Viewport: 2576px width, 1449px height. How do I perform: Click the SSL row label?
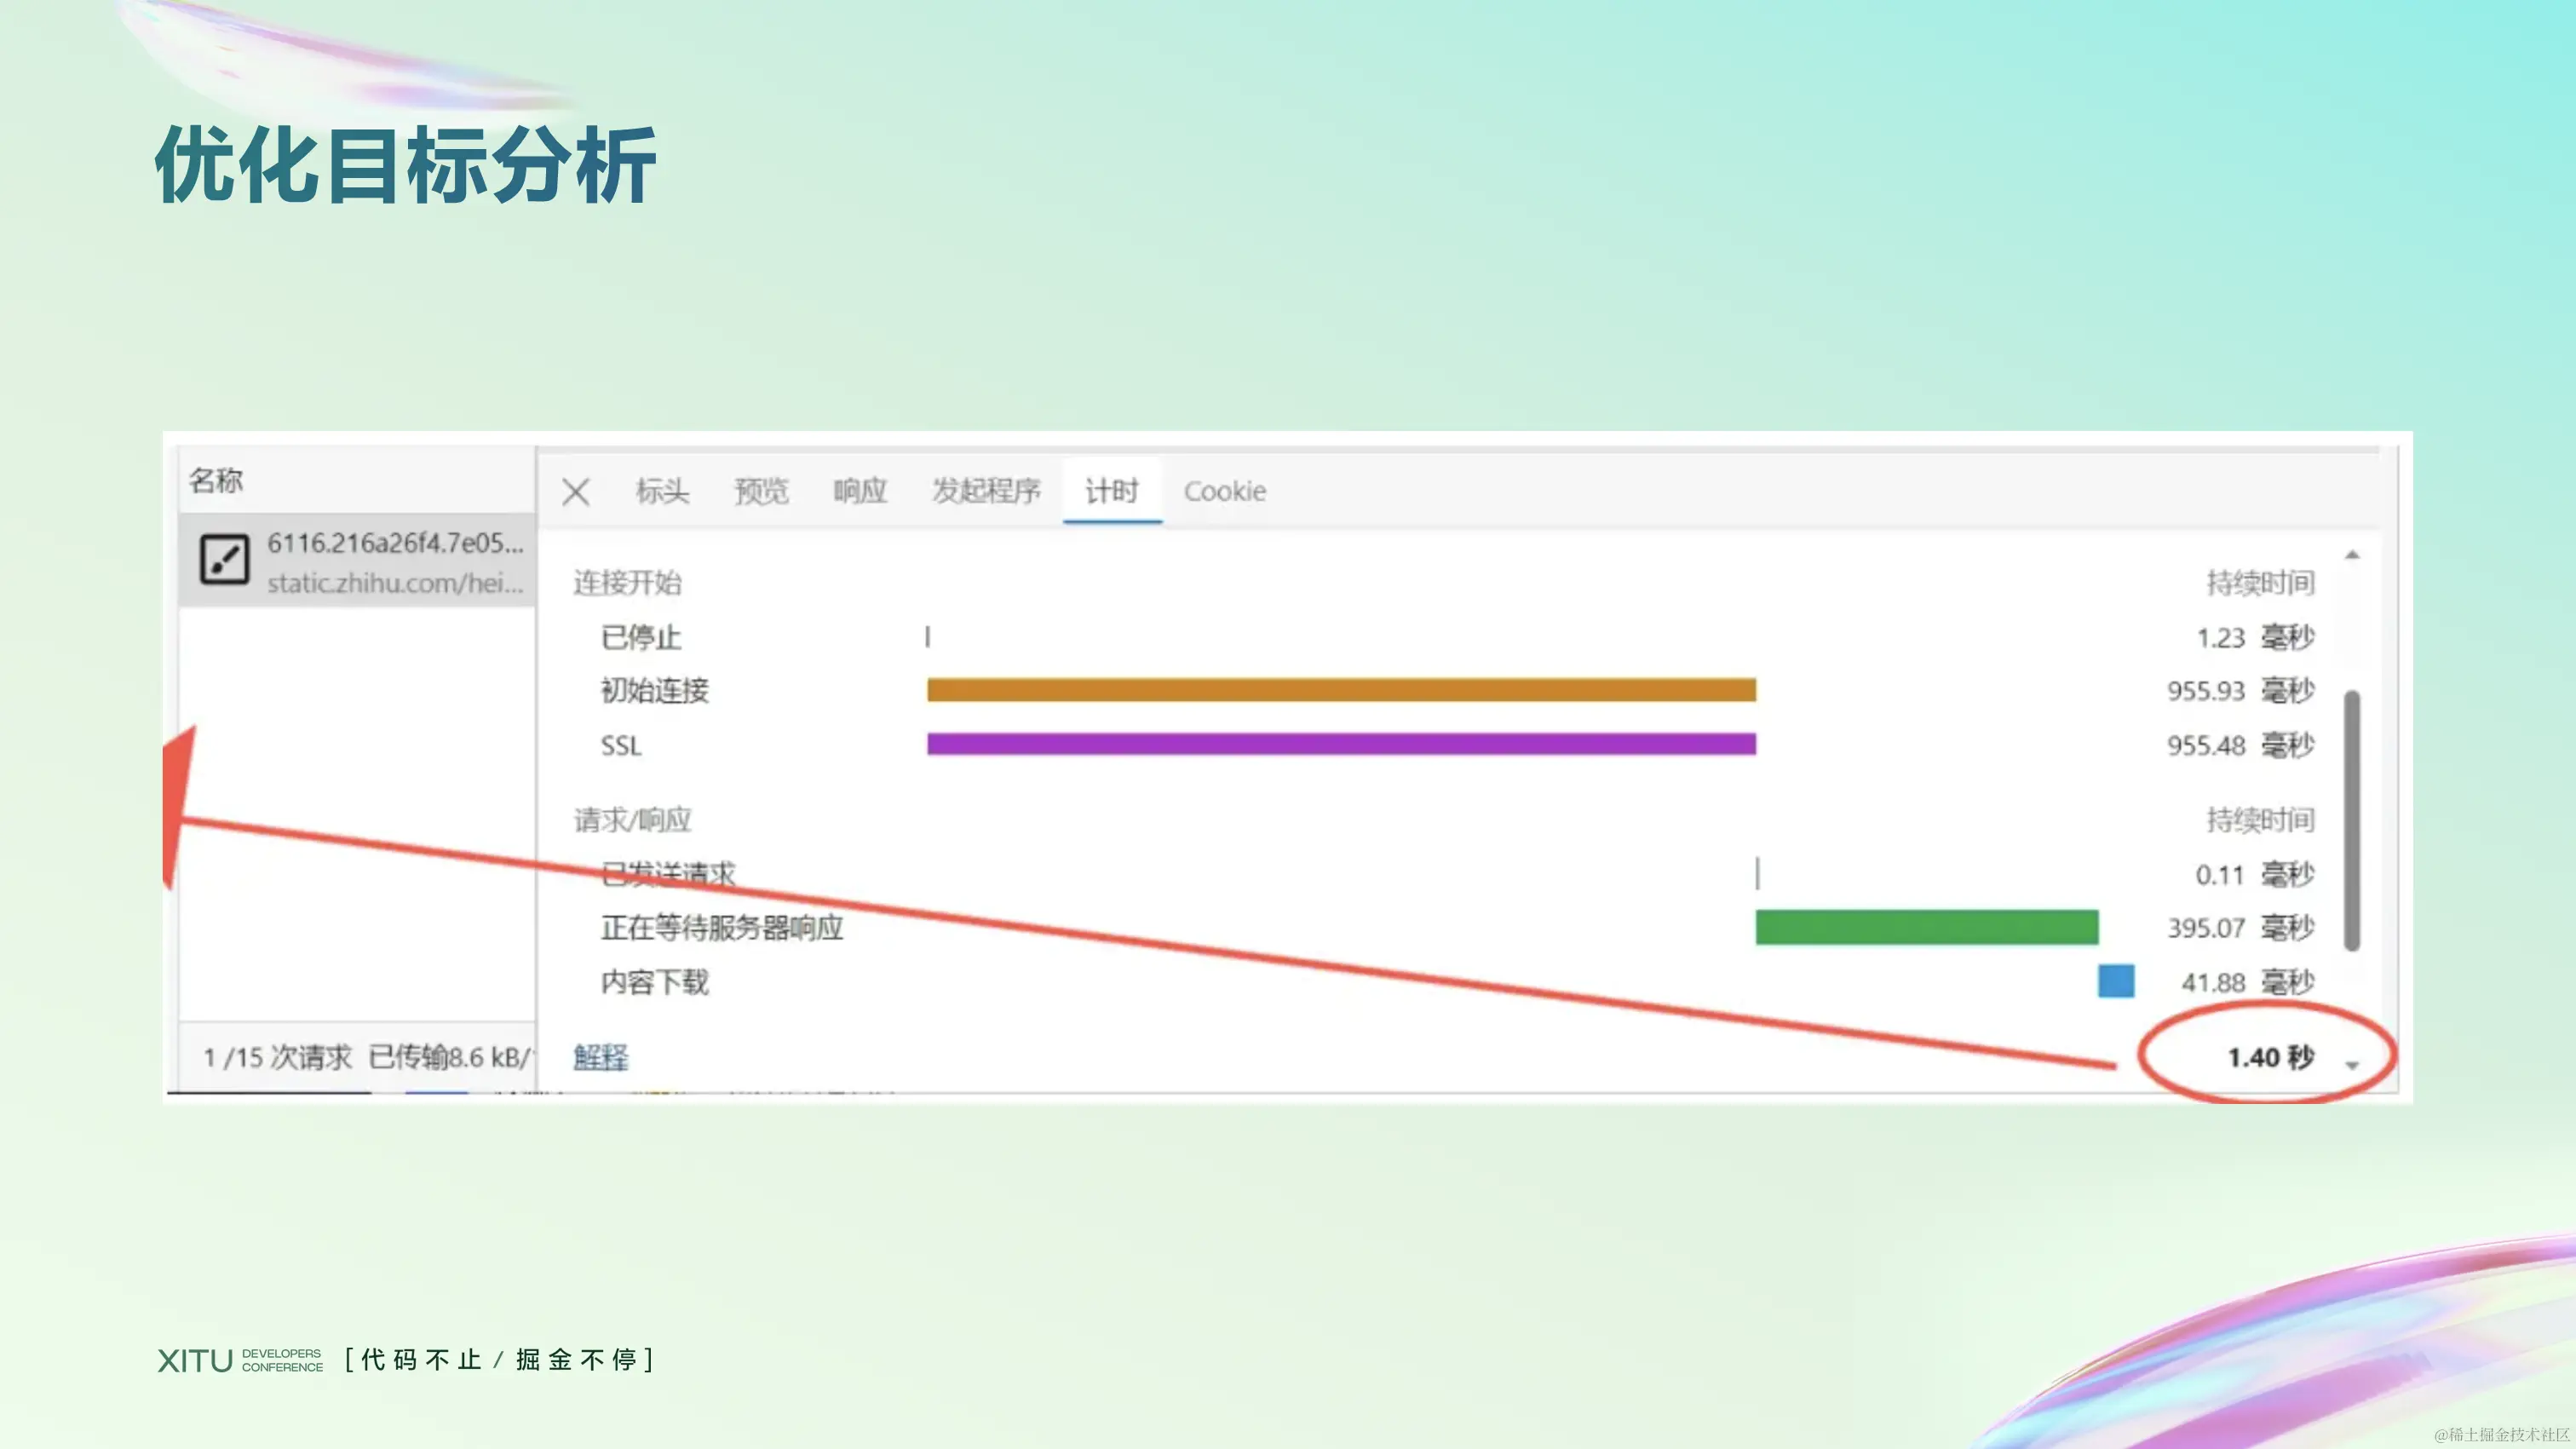[621, 745]
